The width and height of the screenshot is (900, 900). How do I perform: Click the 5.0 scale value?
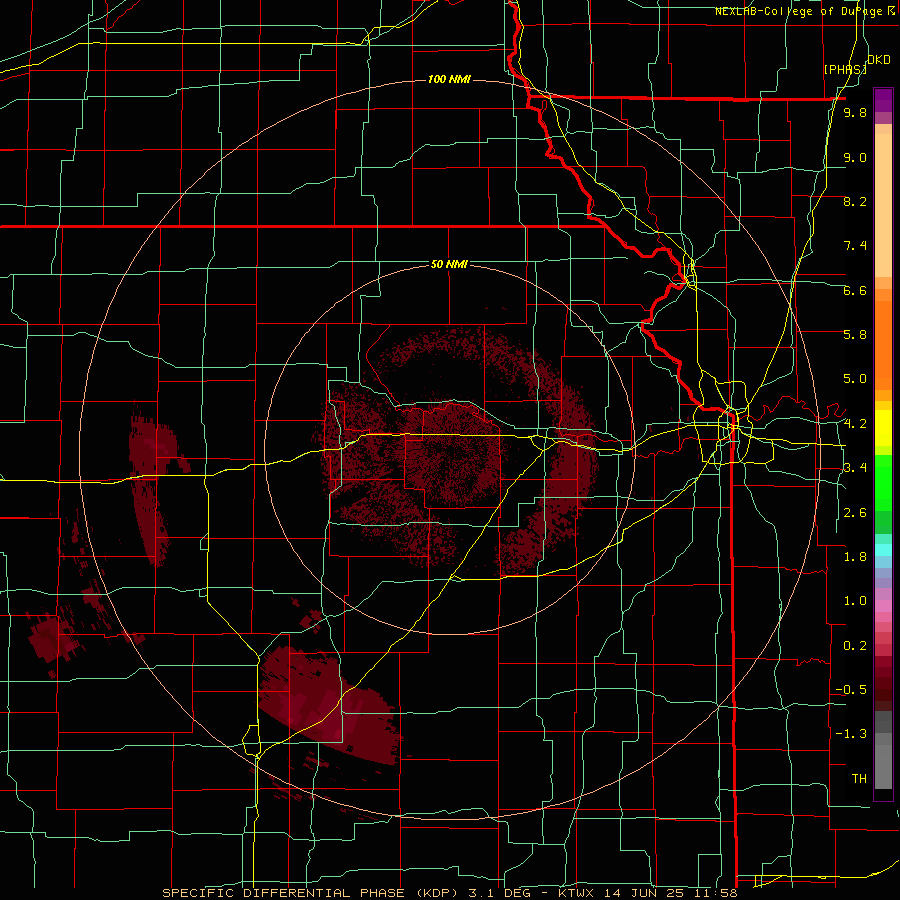(x=855, y=379)
